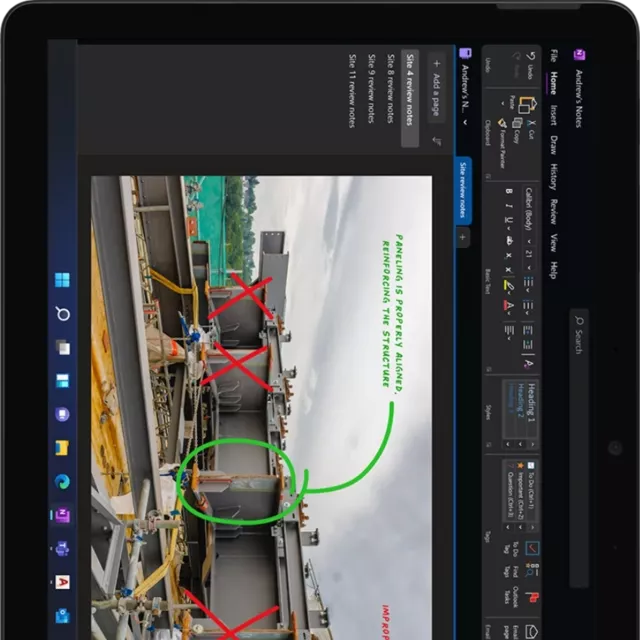Apply superscript formatting
This screenshot has width=640, height=640.
tap(509, 269)
